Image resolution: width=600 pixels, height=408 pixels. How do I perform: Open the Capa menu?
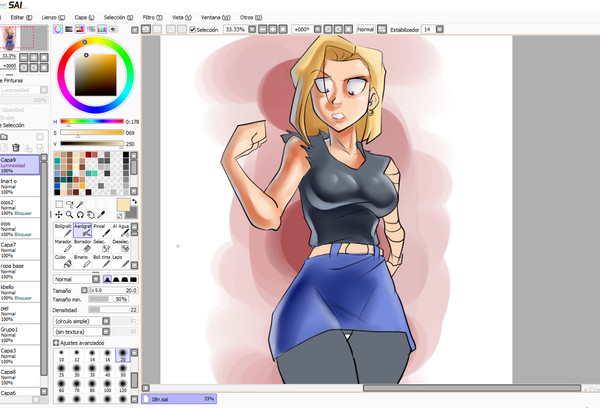coord(84,17)
